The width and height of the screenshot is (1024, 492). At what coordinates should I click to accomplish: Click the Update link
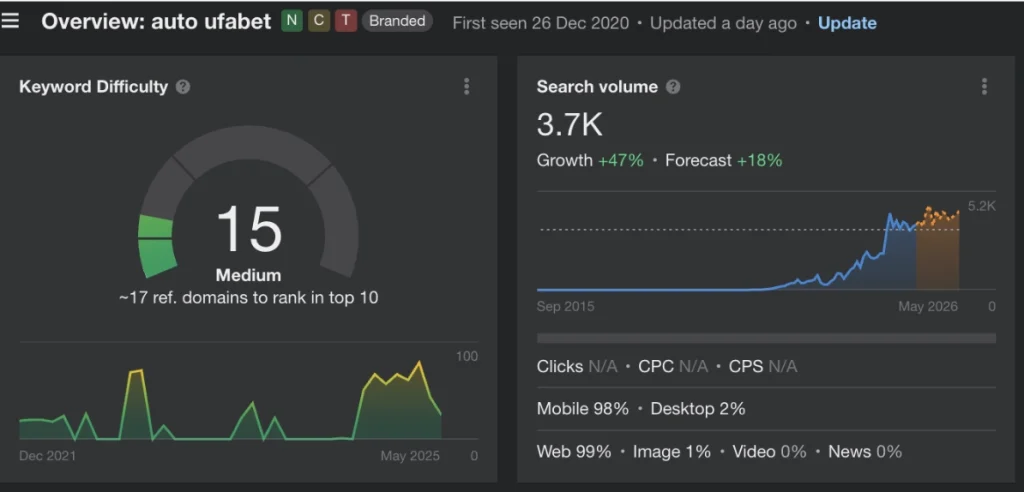847,23
